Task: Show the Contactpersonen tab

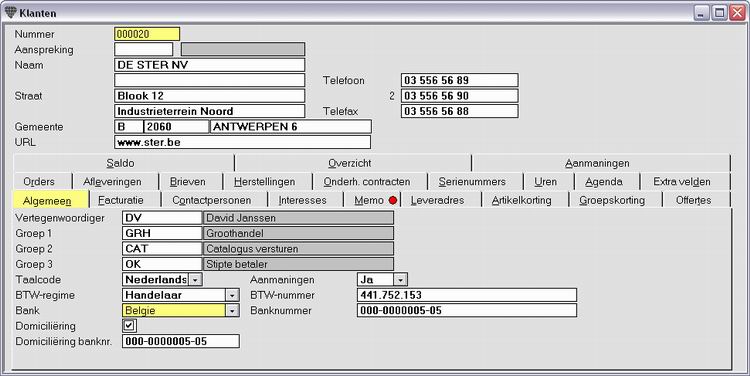Action: [x=214, y=200]
